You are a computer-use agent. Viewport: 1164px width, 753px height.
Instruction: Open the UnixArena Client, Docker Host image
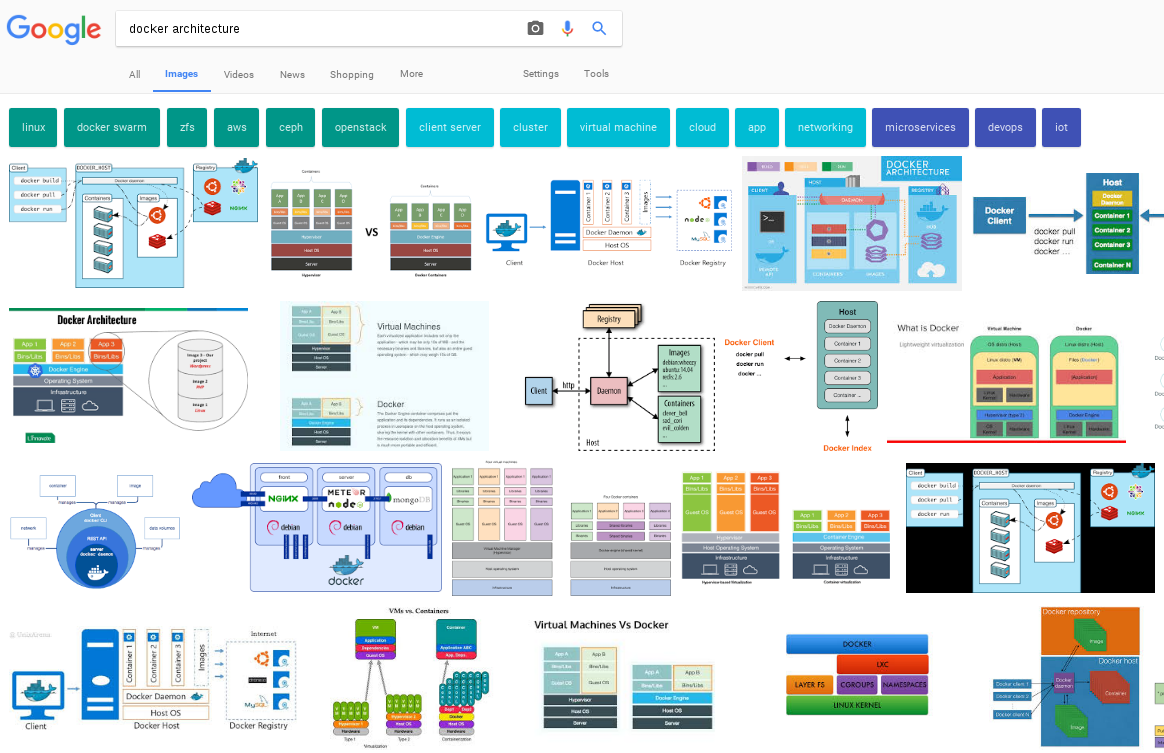[x=154, y=680]
